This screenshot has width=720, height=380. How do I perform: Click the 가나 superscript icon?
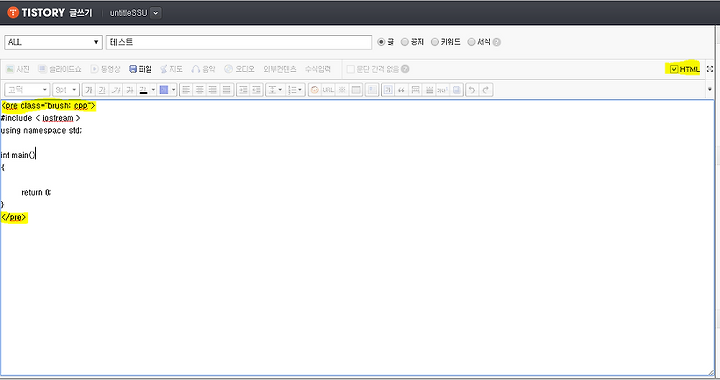(x=443, y=90)
